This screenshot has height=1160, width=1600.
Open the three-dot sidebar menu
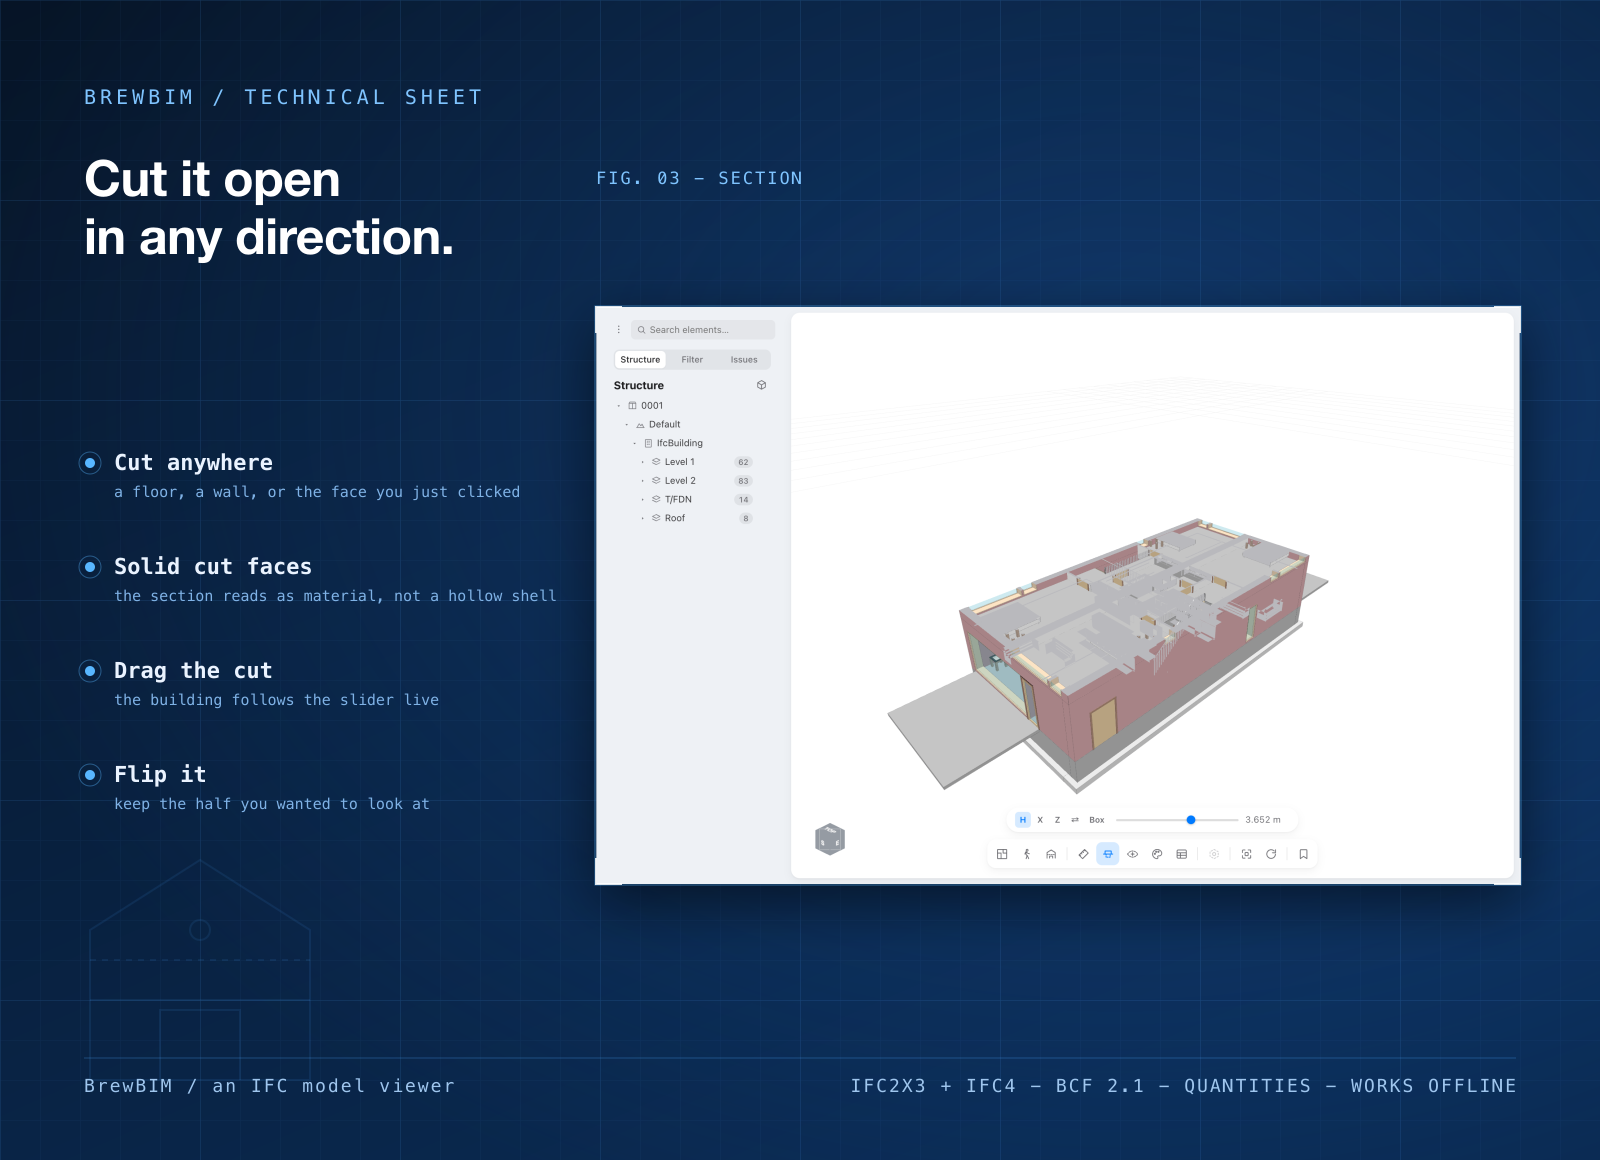tap(618, 329)
